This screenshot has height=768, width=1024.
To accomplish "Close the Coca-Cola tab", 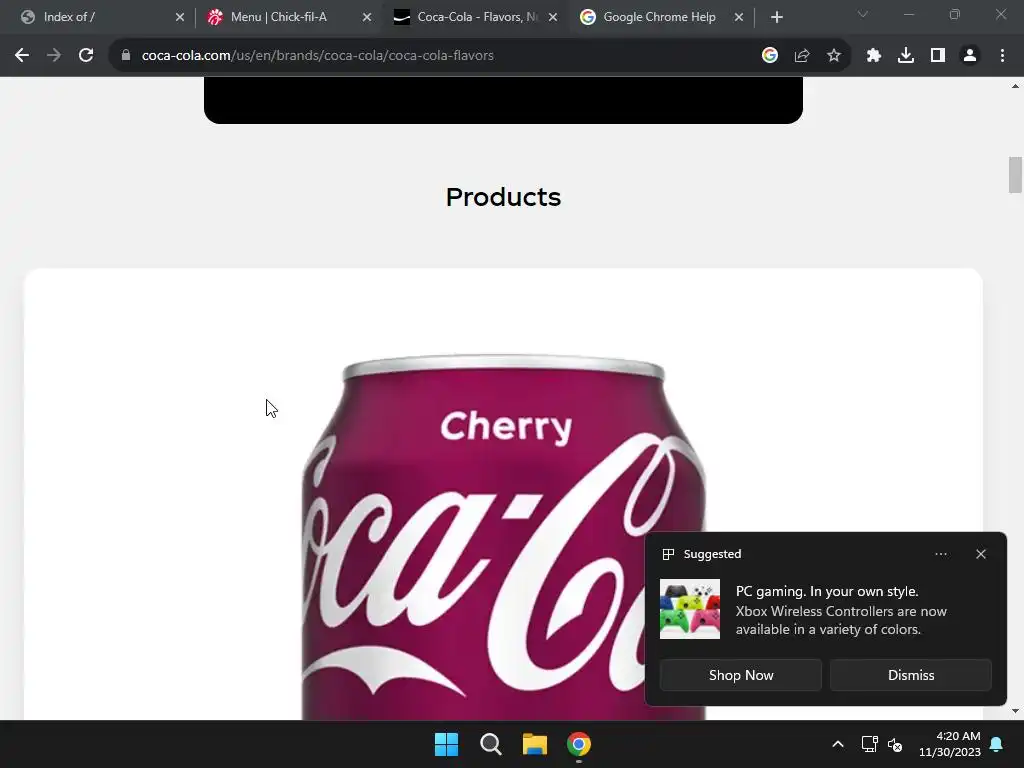I will 552,17.
